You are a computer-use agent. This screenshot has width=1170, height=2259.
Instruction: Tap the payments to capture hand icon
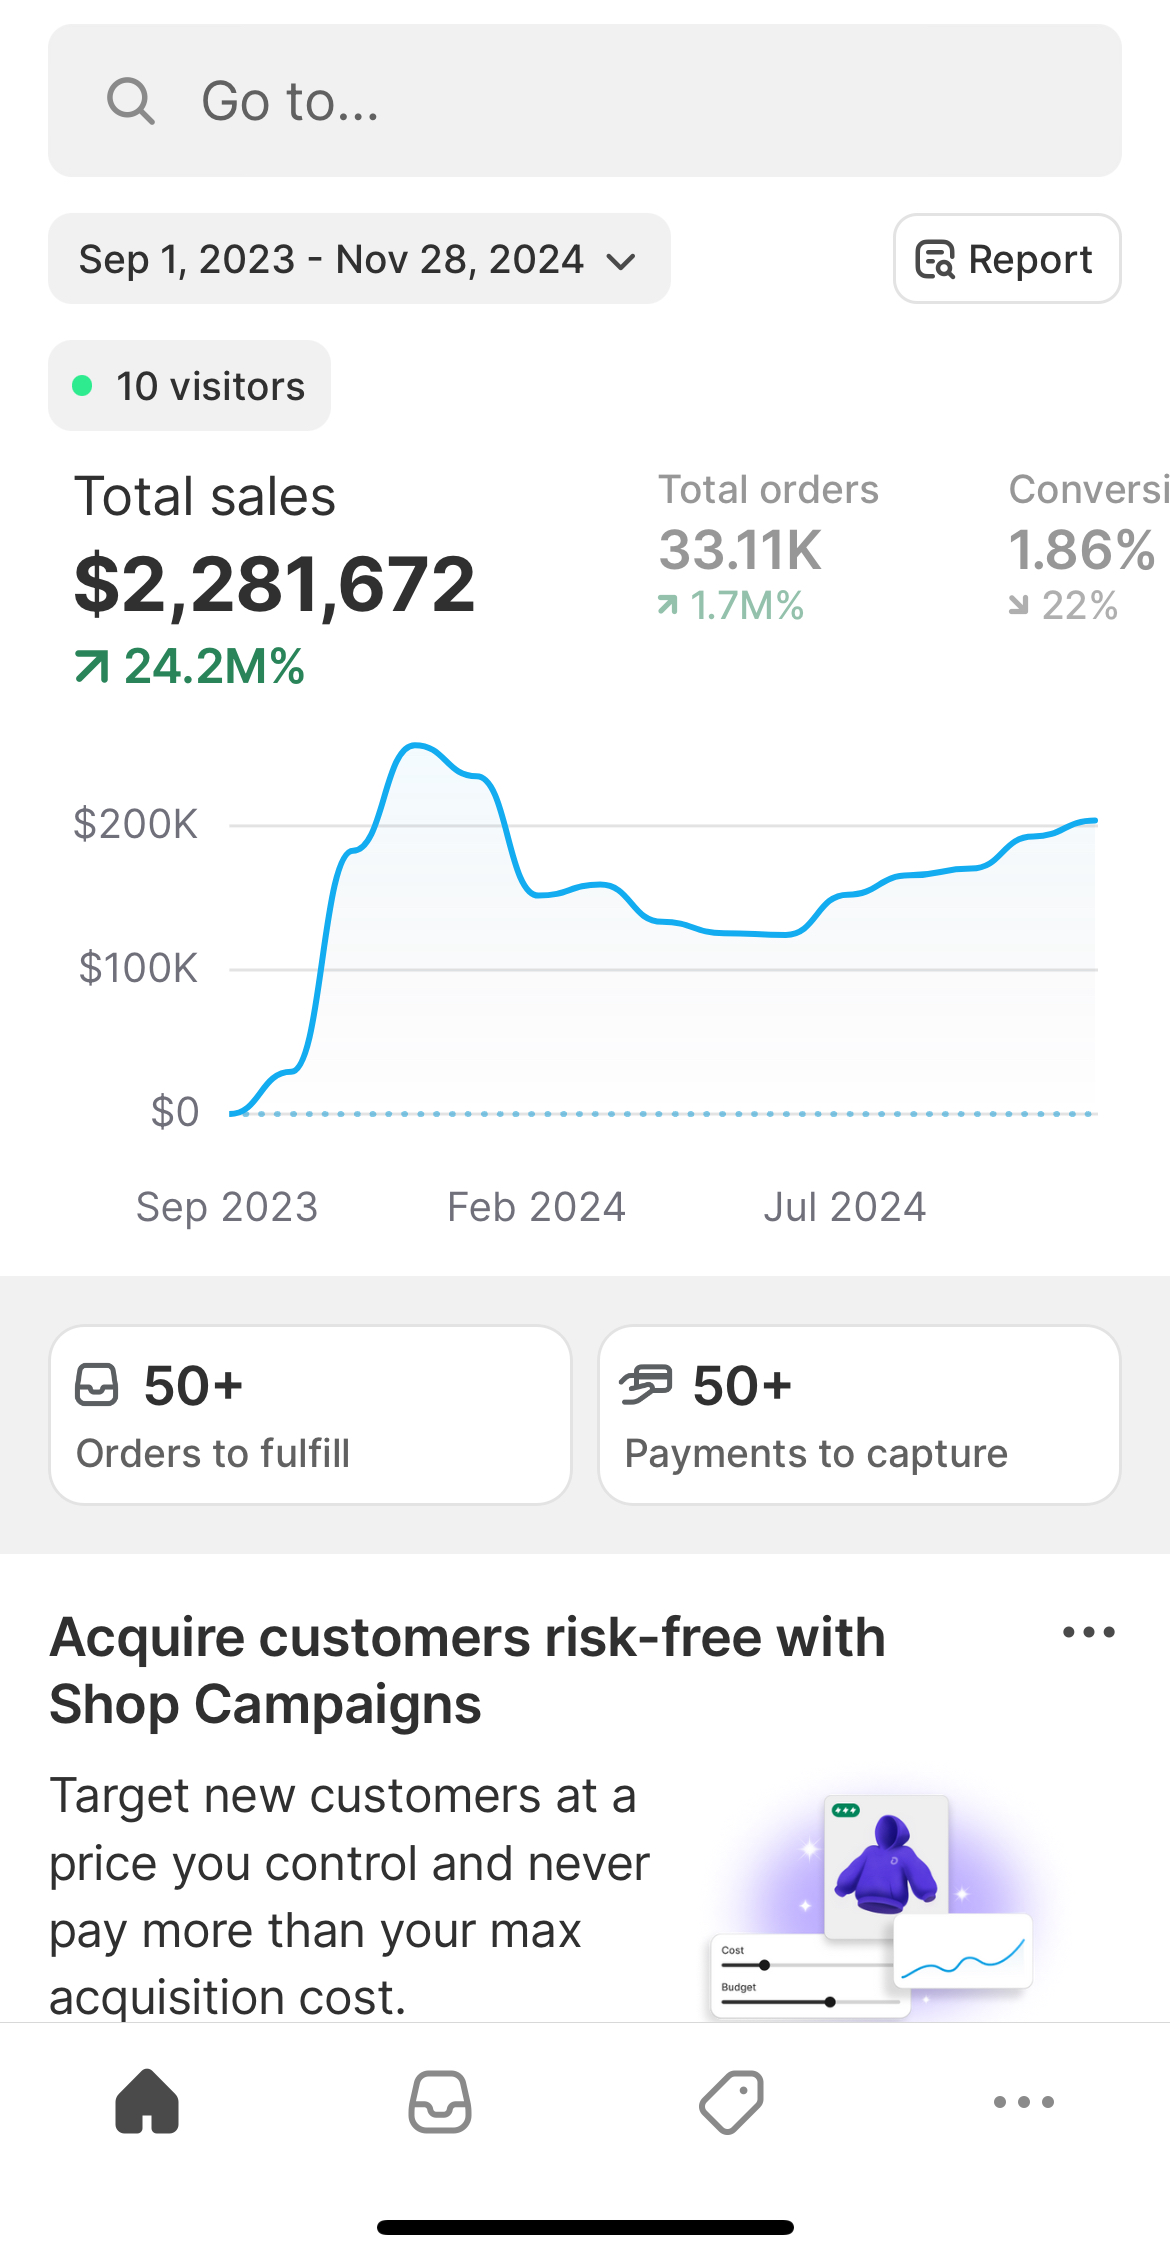pos(646,1386)
